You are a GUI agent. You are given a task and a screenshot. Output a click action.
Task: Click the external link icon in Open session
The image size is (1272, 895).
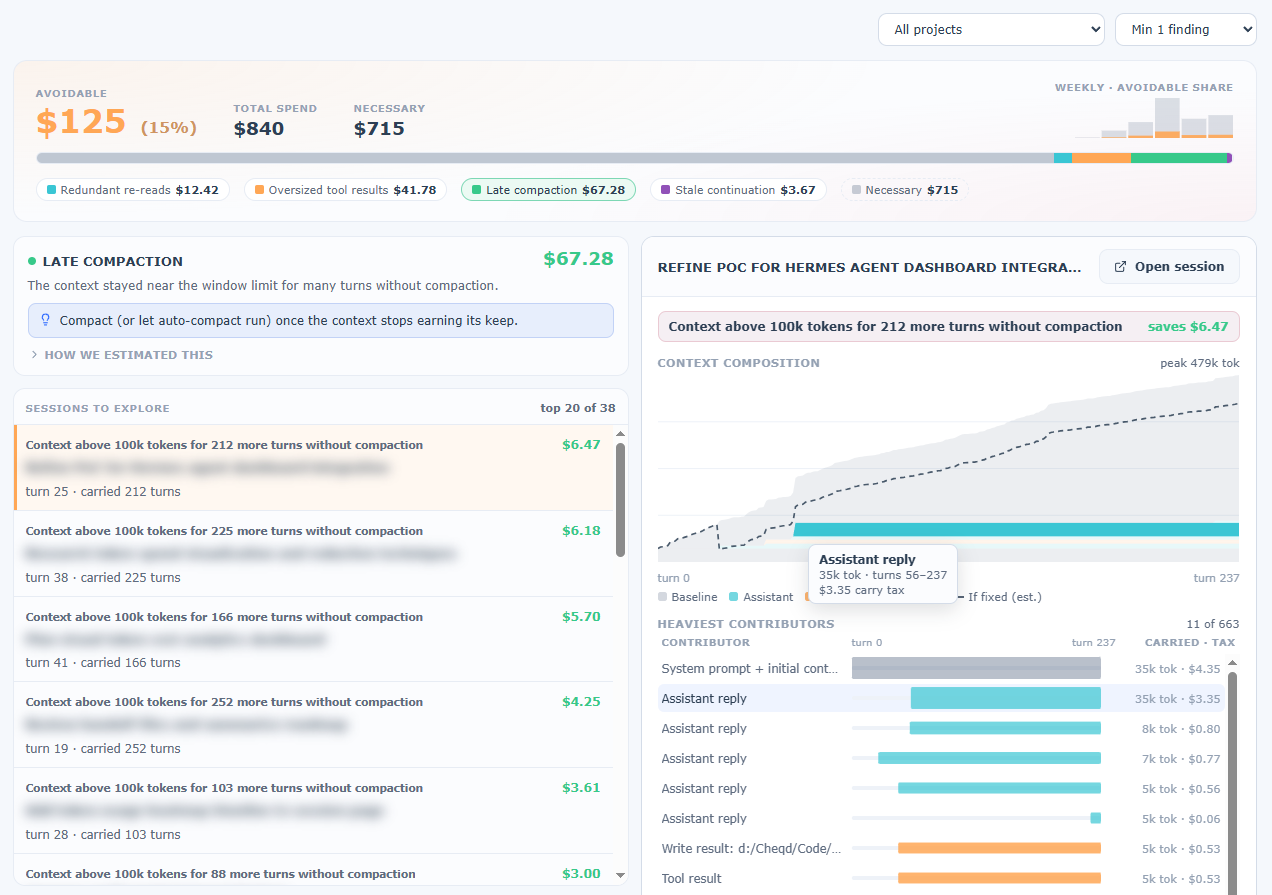[x=1120, y=267]
